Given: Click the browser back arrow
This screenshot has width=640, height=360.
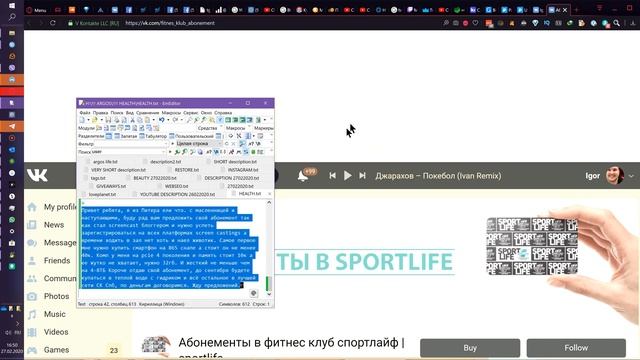Looking at the screenshot, I should tap(29, 23).
